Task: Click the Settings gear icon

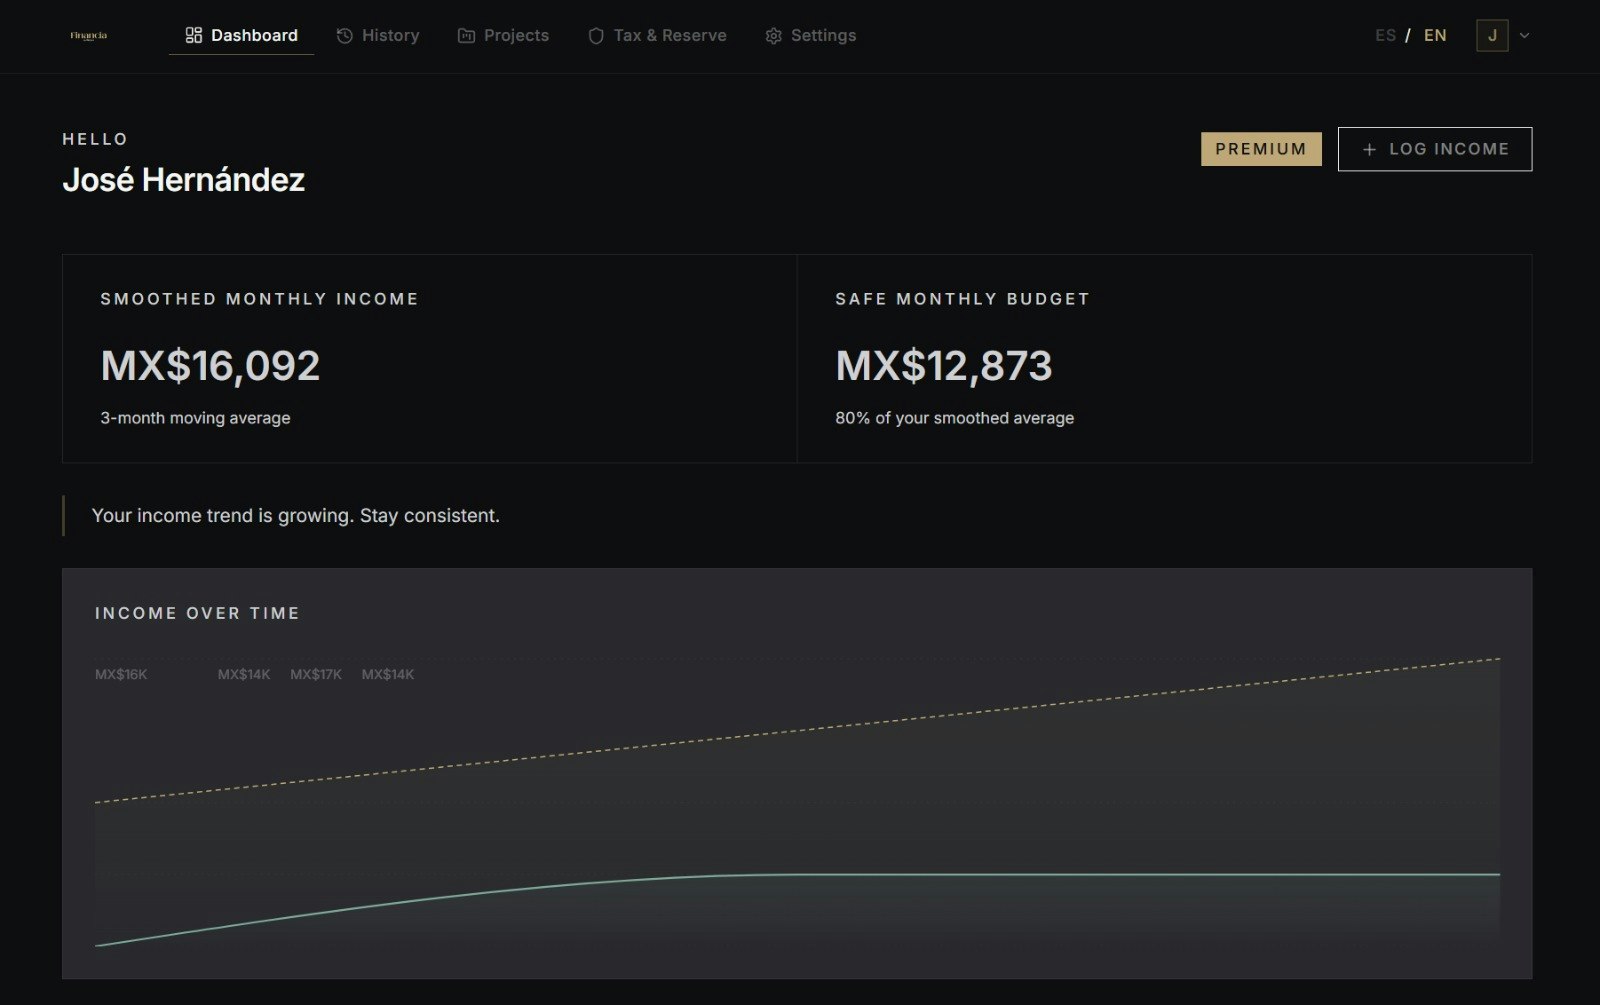Action: pos(773,36)
